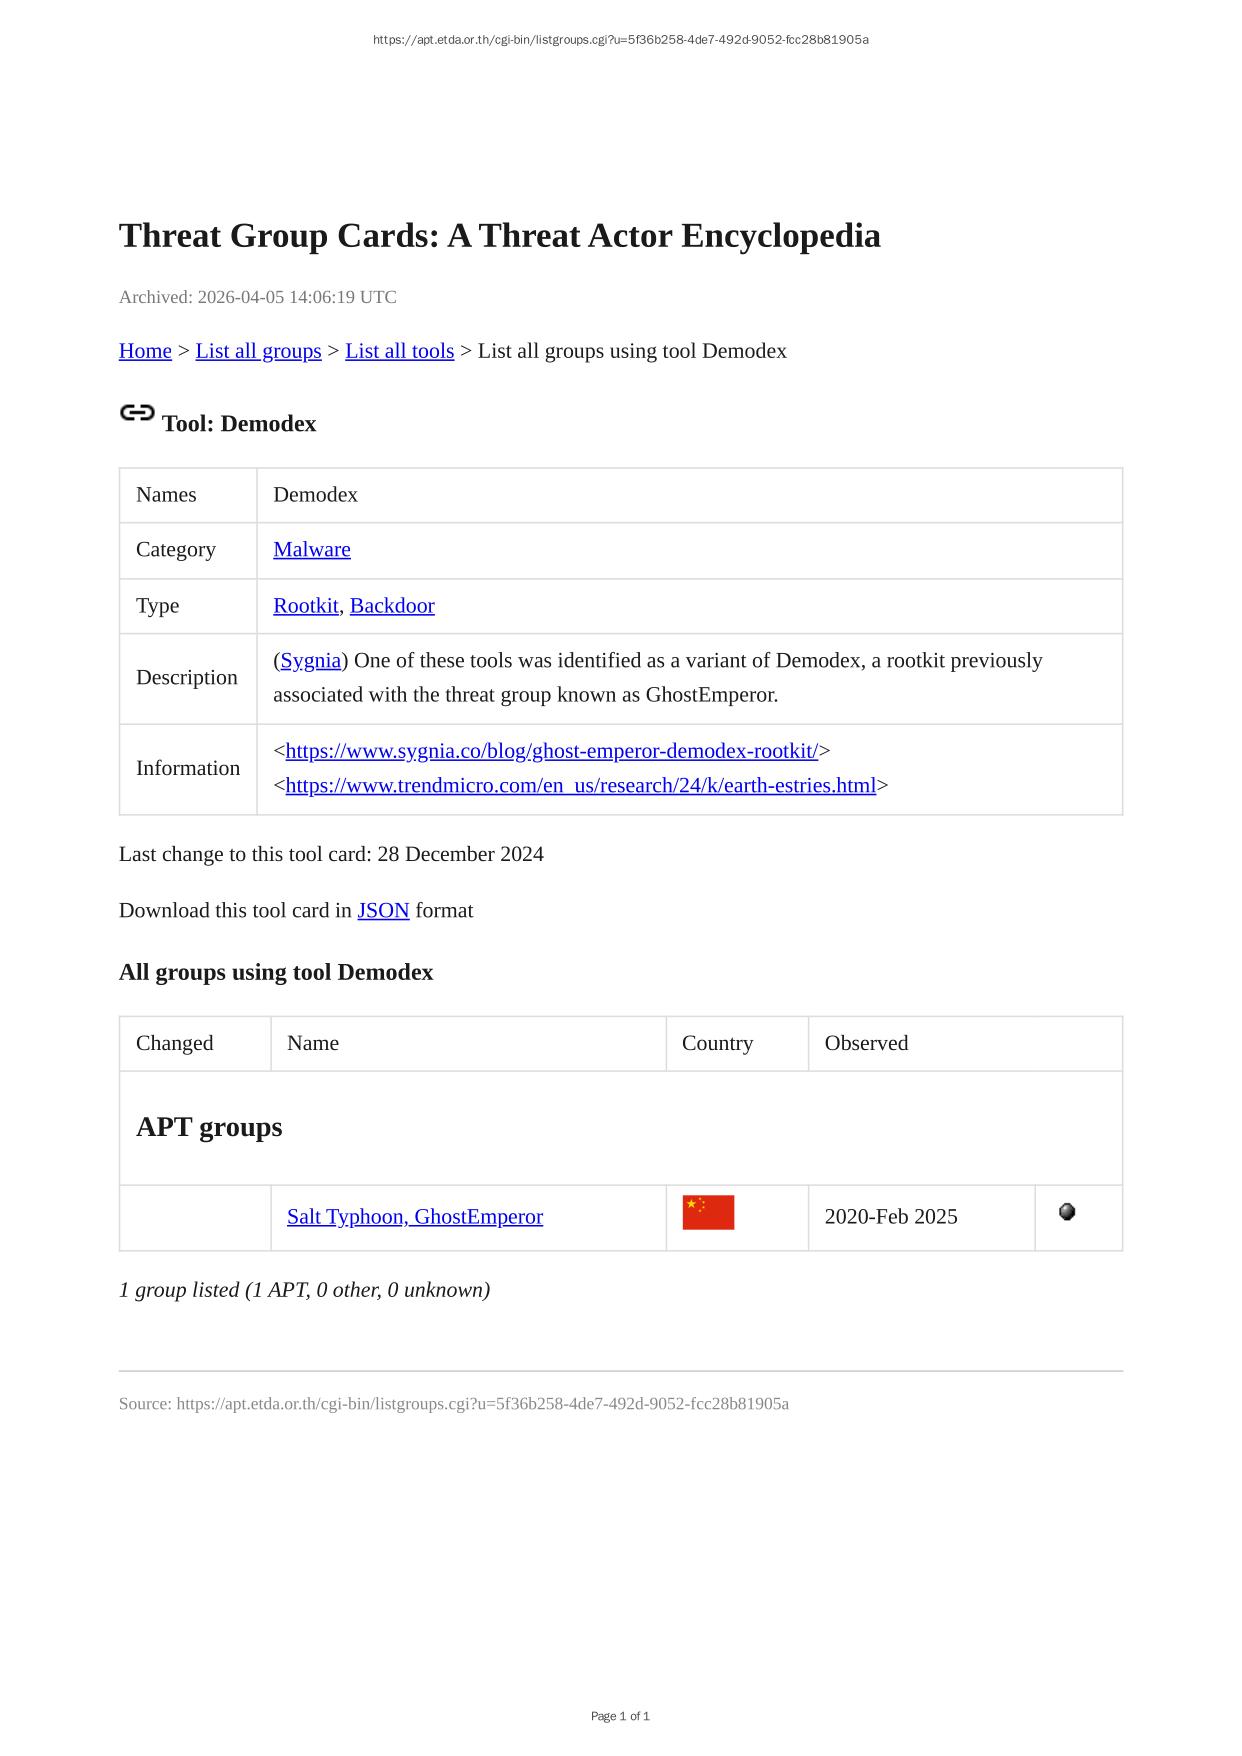Open the sygnia.co ghost-emperor-demodex-rootkit URL

point(551,751)
